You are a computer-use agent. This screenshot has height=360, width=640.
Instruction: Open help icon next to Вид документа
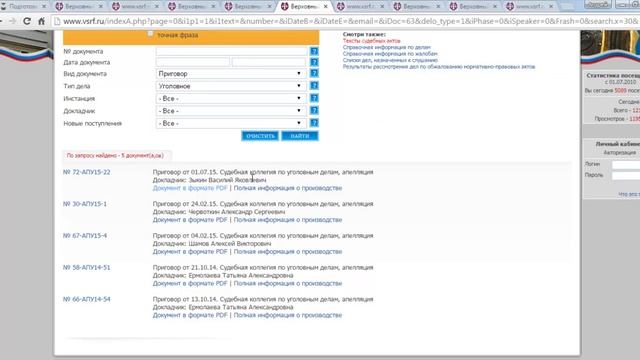tap(314, 73)
